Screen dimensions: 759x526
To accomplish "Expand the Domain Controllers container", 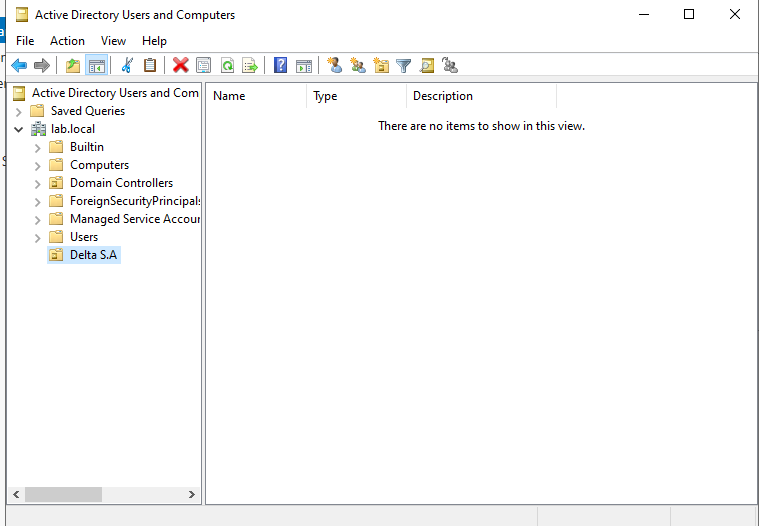I will pos(38,183).
